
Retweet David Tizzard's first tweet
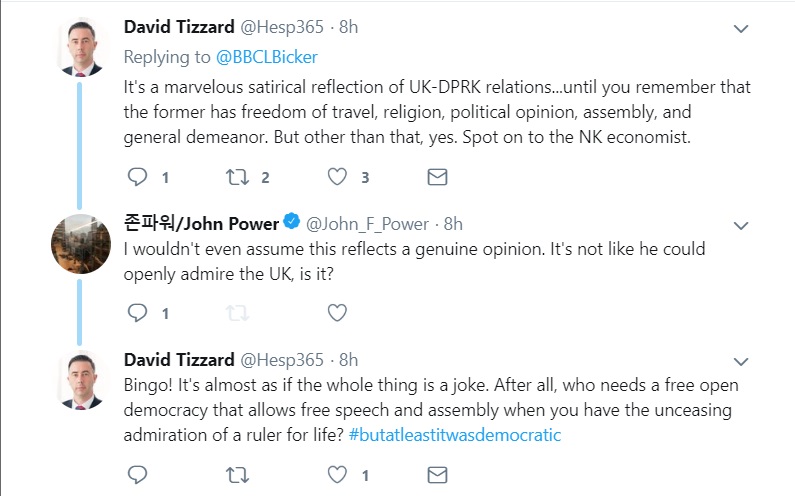237,177
